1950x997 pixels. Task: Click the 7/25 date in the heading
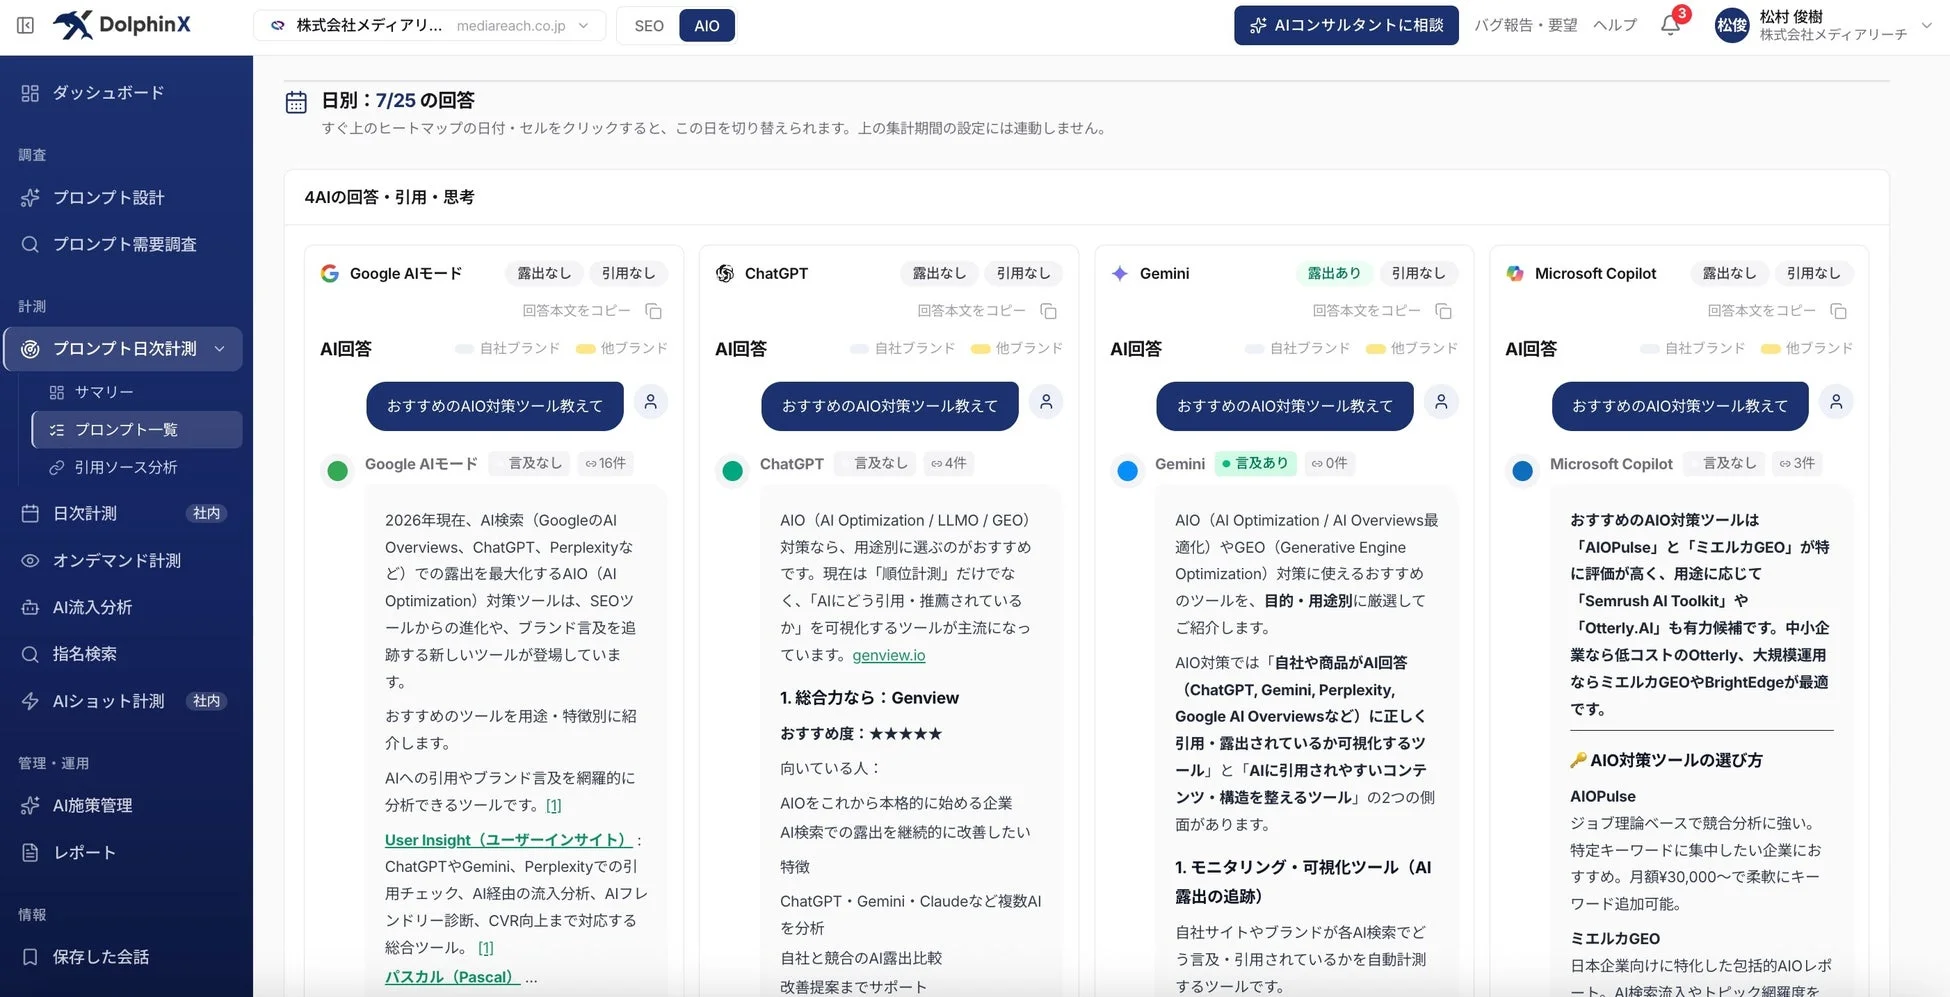(396, 101)
